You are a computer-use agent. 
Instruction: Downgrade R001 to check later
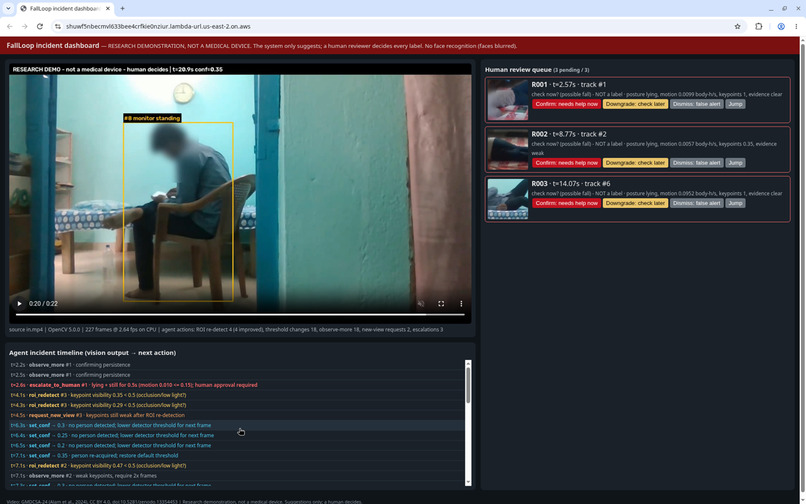coord(635,104)
